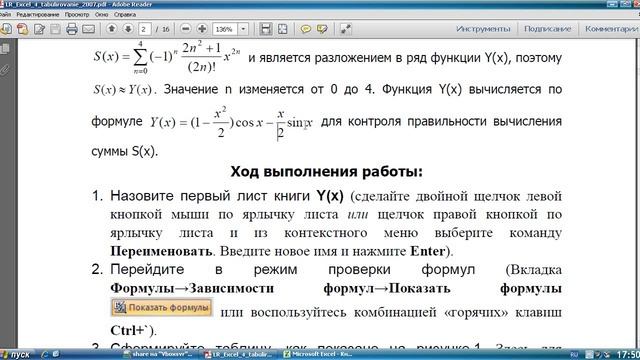Open the zoom level dropdown arrow

tap(243, 29)
